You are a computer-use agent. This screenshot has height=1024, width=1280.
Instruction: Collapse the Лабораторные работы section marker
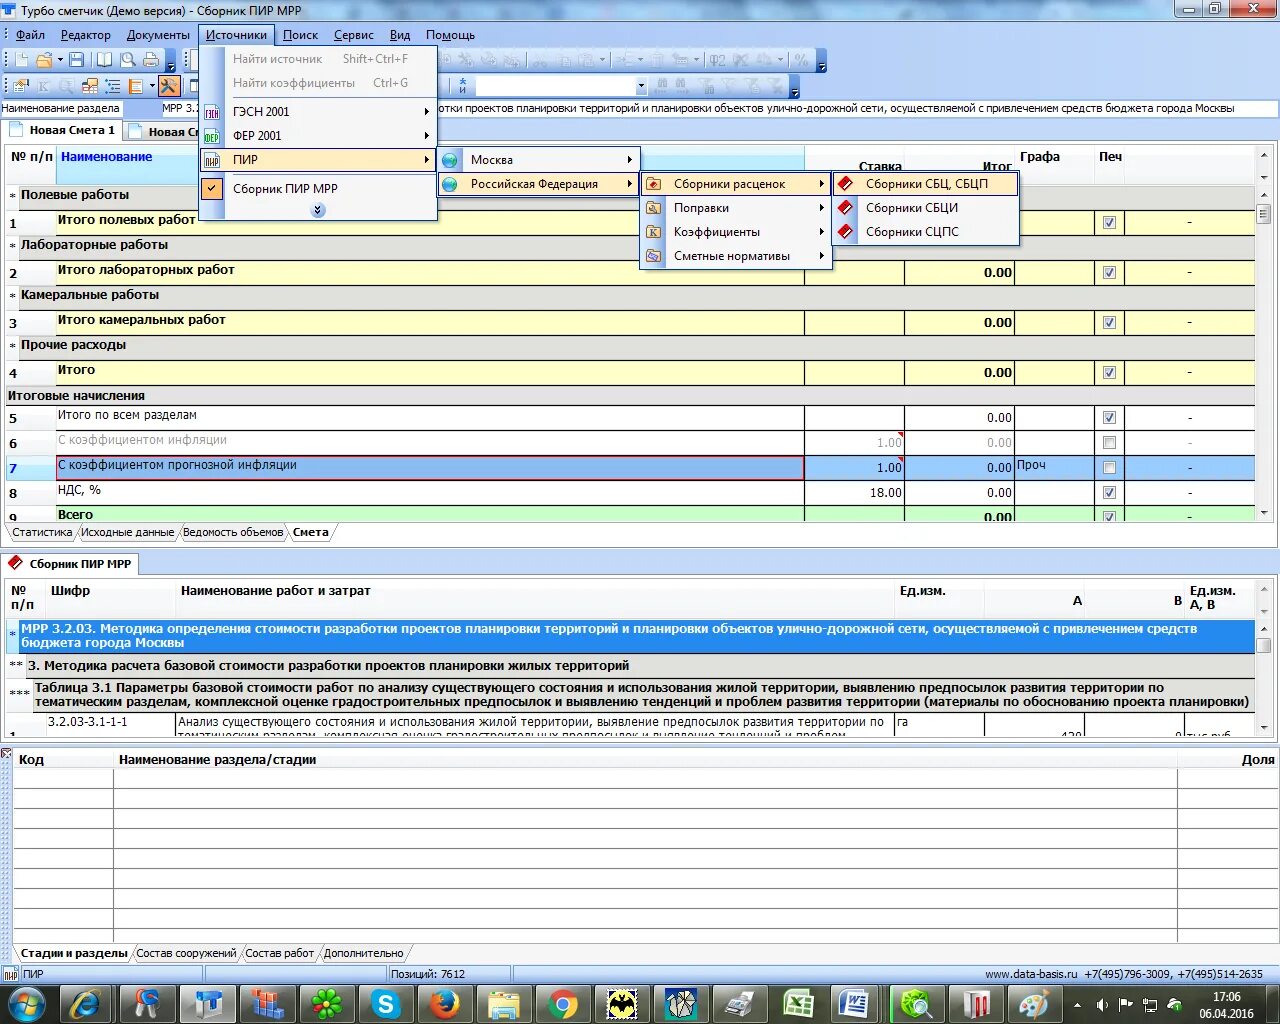point(13,246)
